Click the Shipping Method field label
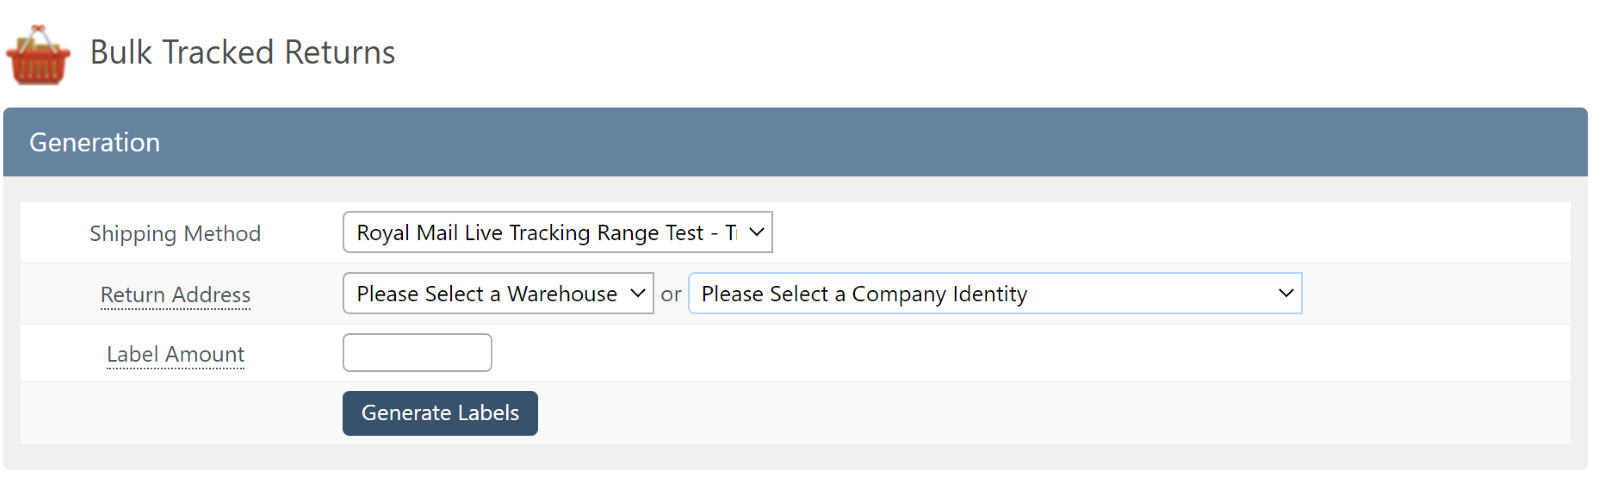 [175, 234]
